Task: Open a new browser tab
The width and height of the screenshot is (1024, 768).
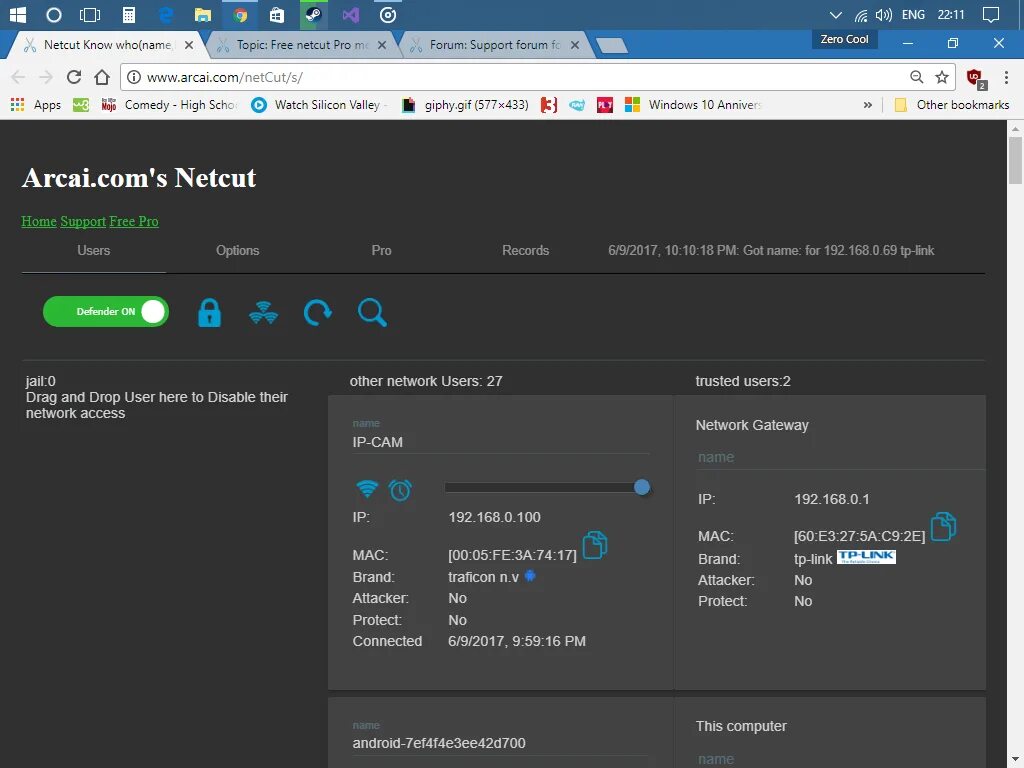Action: 612,45
